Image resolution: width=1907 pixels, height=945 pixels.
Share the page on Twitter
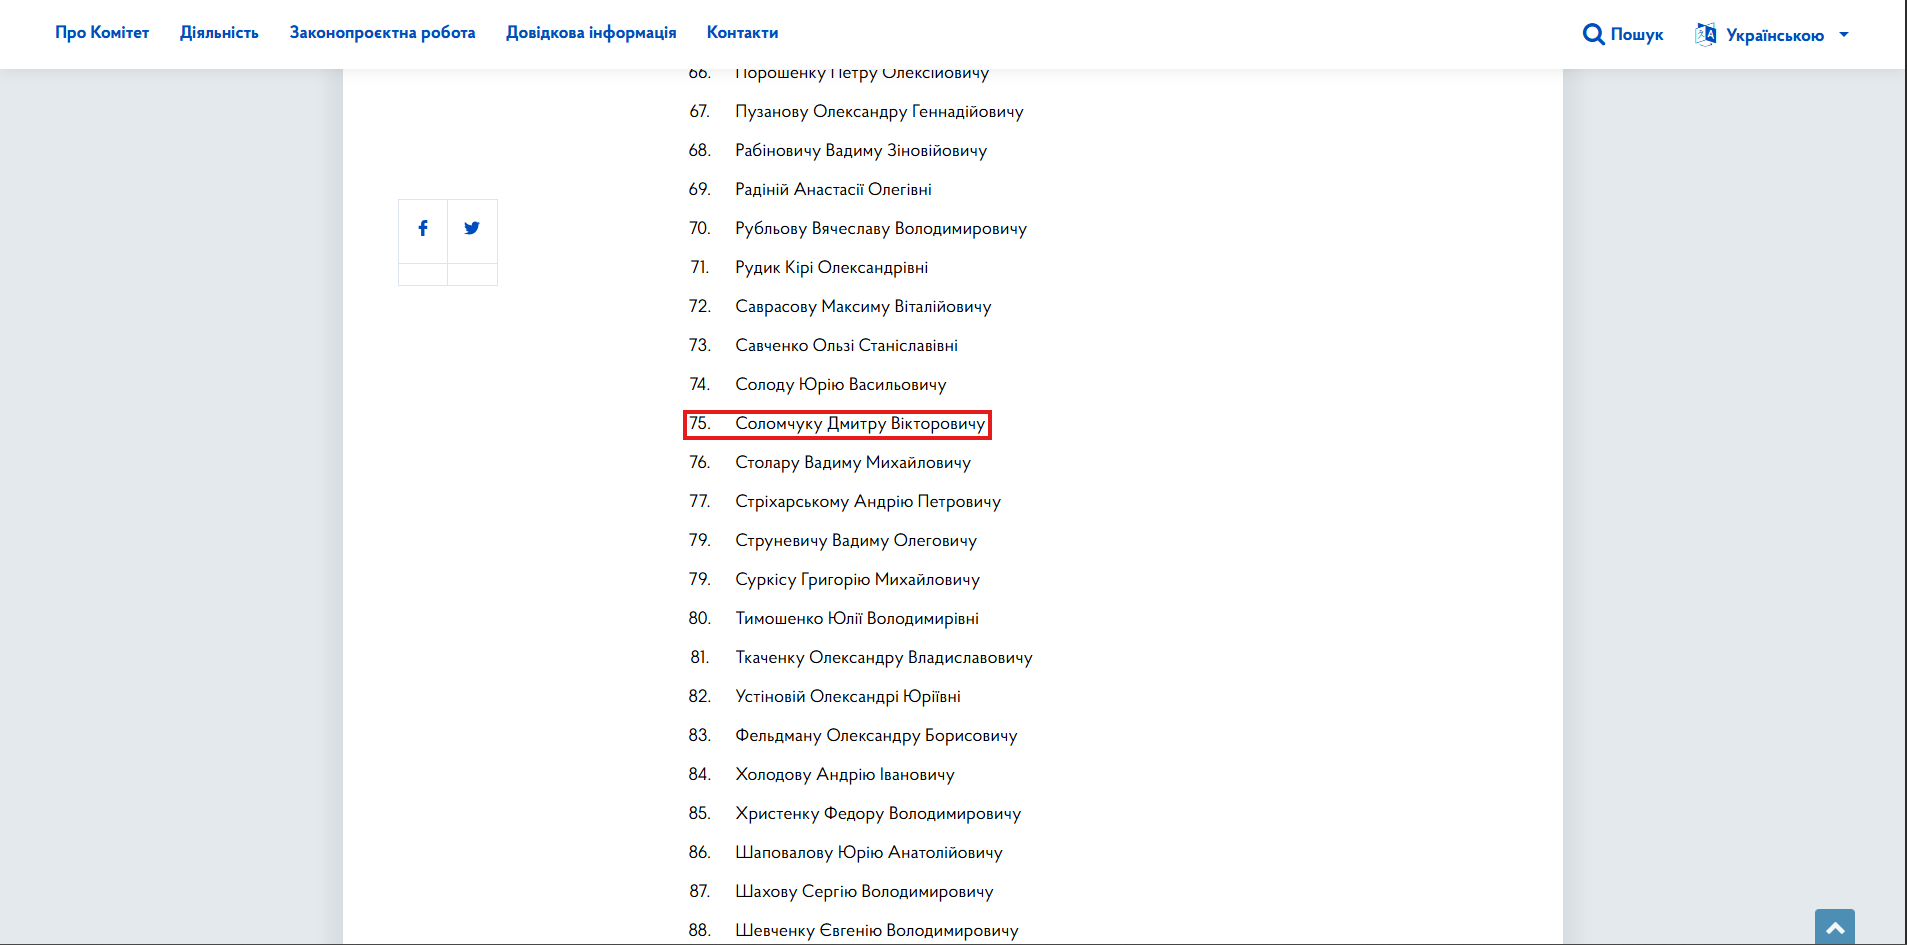[x=472, y=228]
